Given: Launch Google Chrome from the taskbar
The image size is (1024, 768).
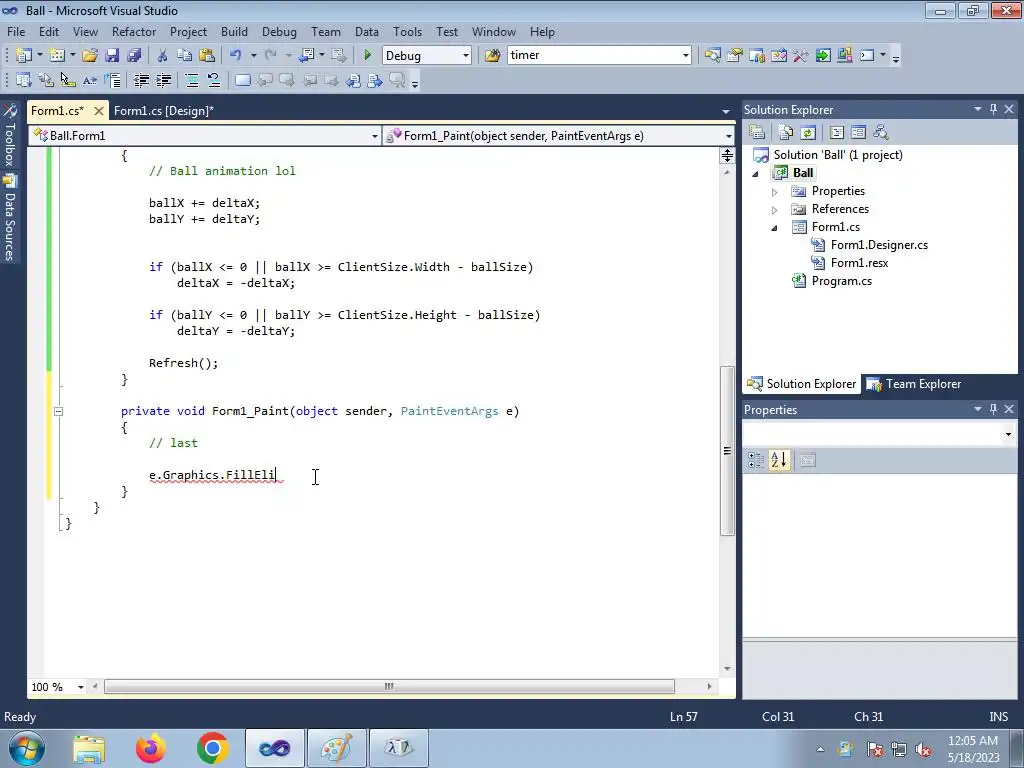Looking at the screenshot, I should pyautogui.click(x=212, y=748).
